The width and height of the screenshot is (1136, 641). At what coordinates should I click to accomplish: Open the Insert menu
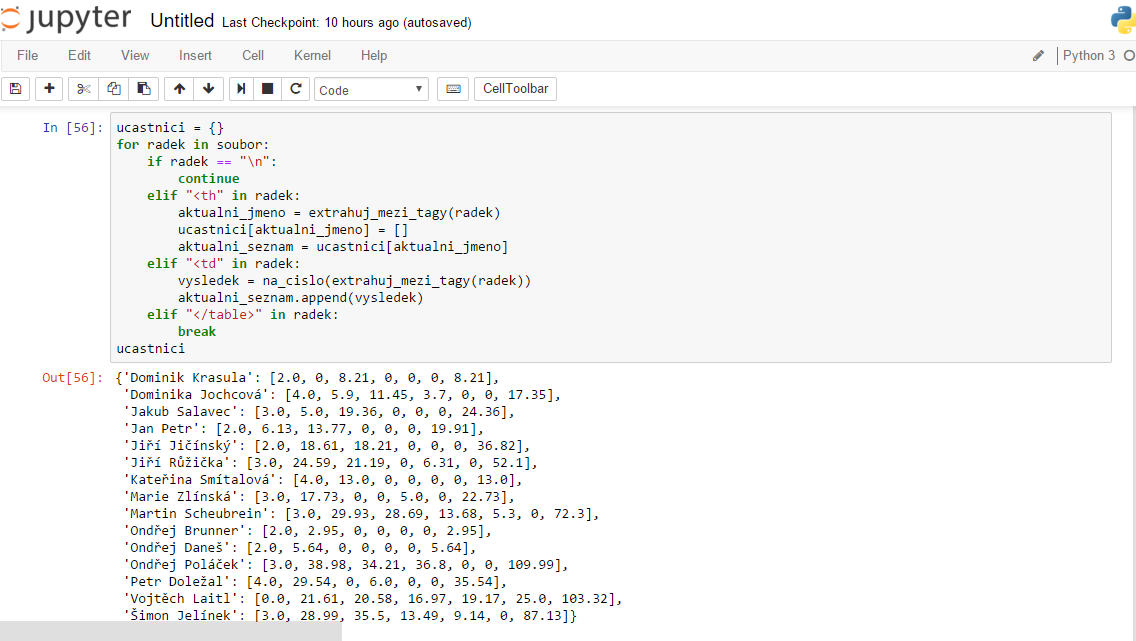195,56
